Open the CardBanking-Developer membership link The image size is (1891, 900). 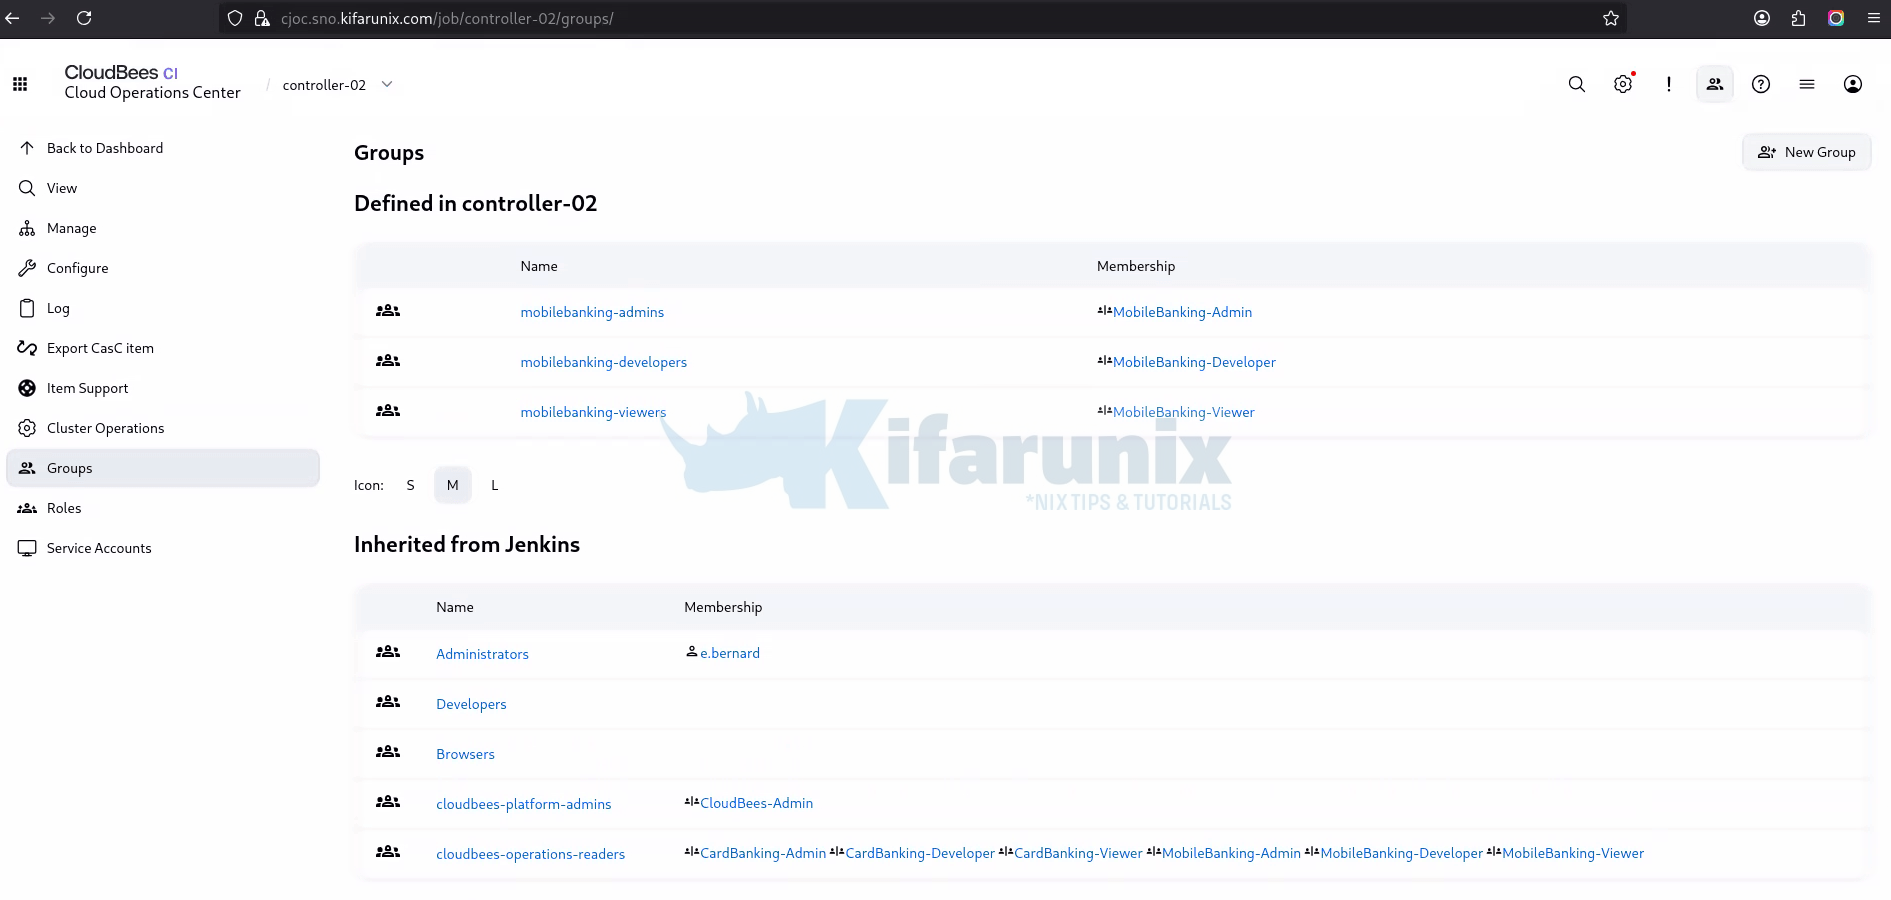tap(920, 853)
